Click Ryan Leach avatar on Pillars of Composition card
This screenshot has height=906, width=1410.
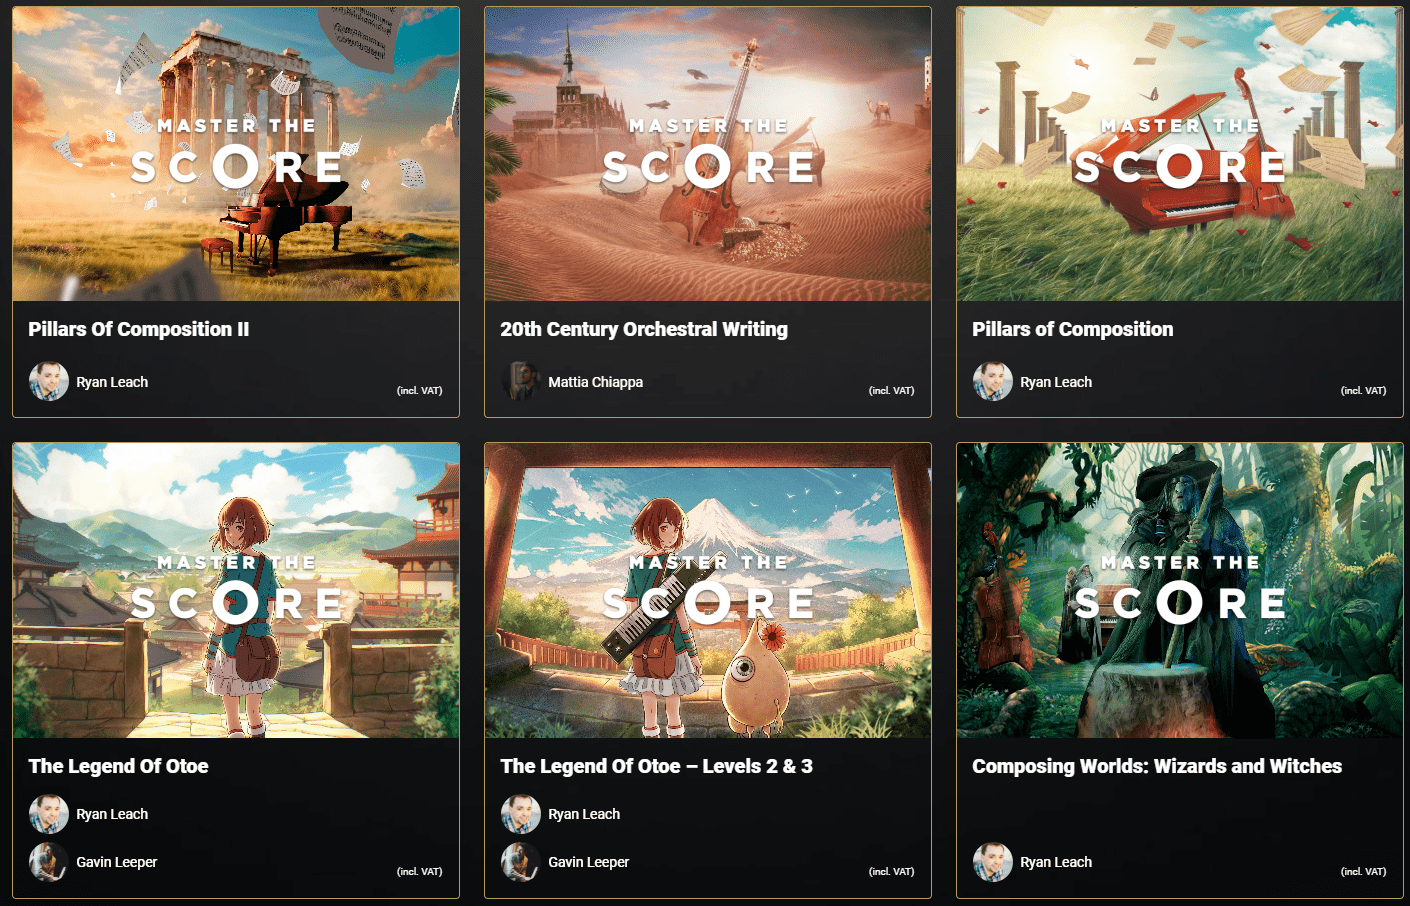point(993,381)
